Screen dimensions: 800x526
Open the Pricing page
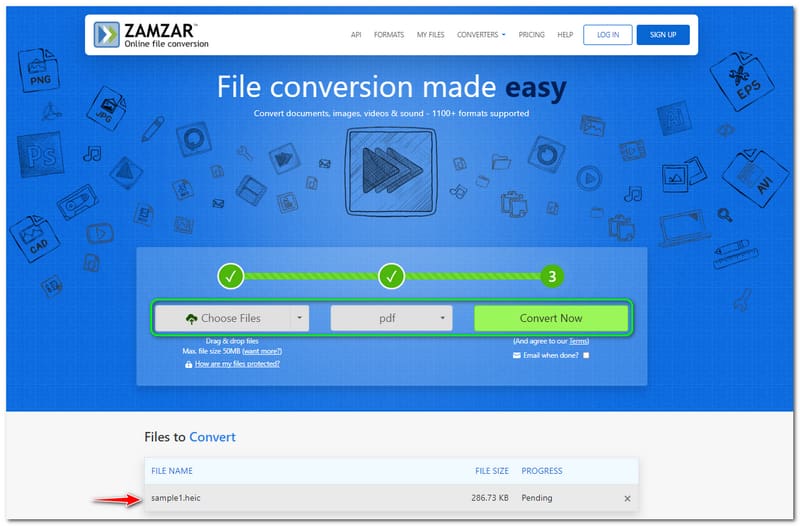pos(531,35)
